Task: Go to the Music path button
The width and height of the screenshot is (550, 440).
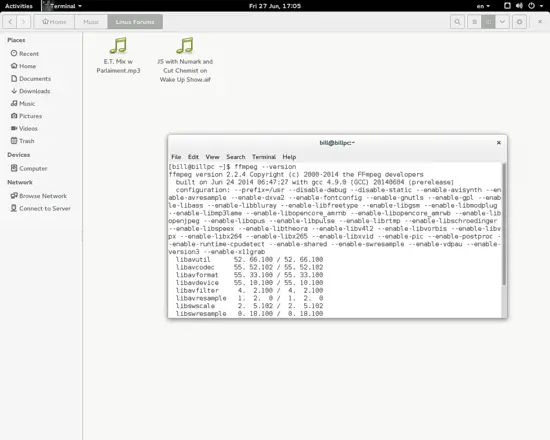Action: tap(91, 22)
